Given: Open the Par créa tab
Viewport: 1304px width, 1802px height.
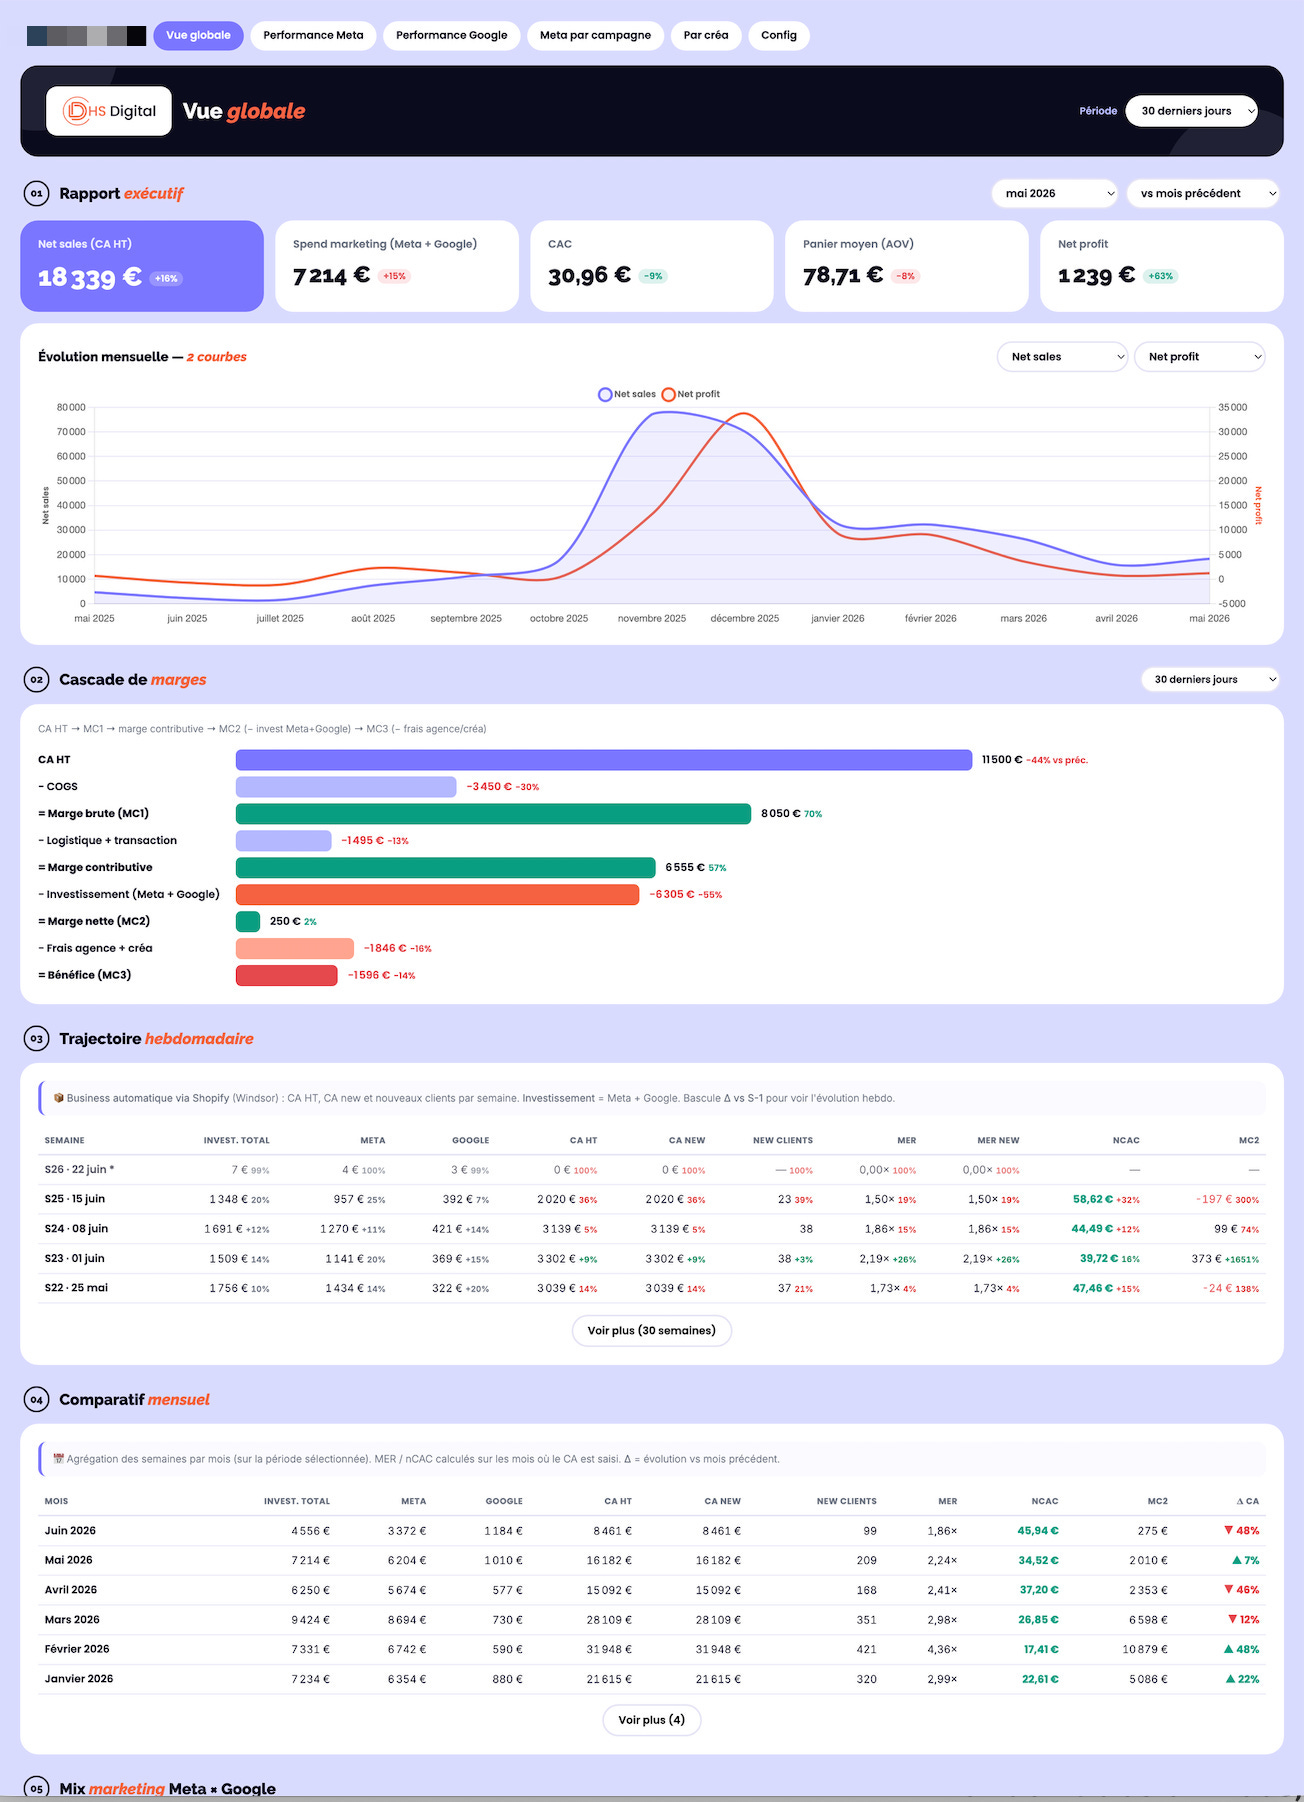Looking at the screenshot, I should coord(706,35).
